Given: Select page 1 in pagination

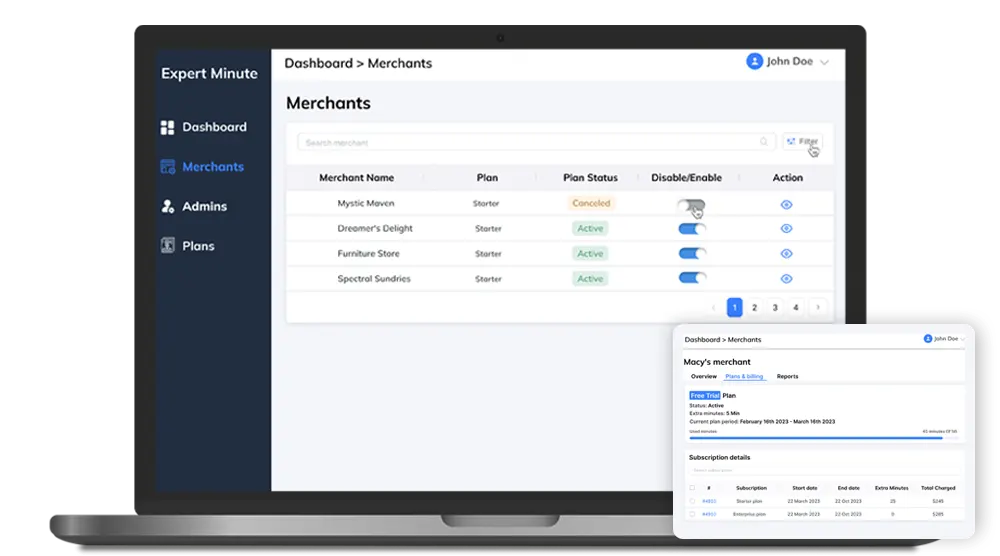Looking at the screenshot, I should [x=734, y=307].
